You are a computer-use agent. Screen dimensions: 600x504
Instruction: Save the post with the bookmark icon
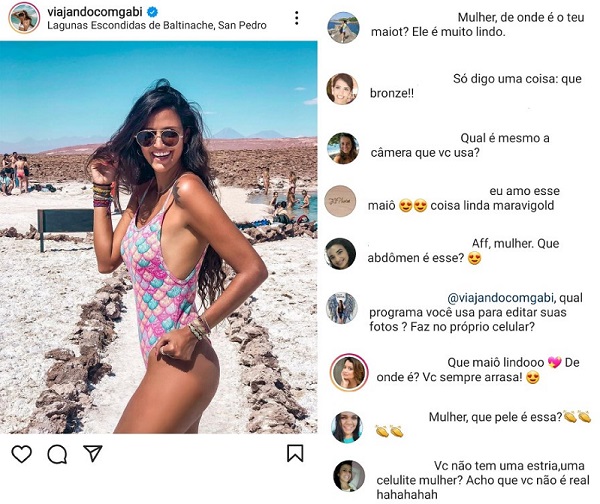click(295, 454)
